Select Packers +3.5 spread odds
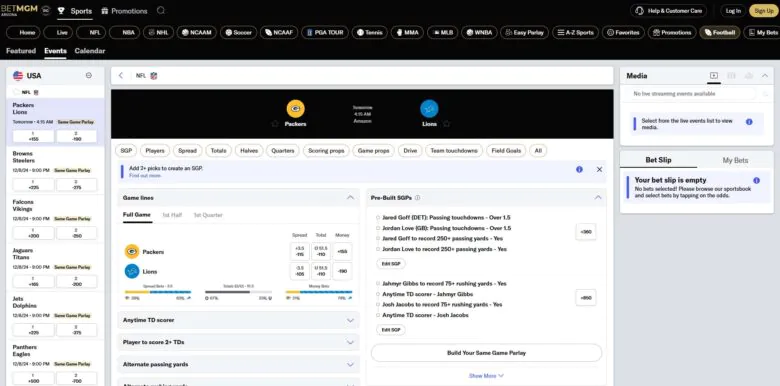The height and width of the screenshot is (386, 780). click(300, 251)
